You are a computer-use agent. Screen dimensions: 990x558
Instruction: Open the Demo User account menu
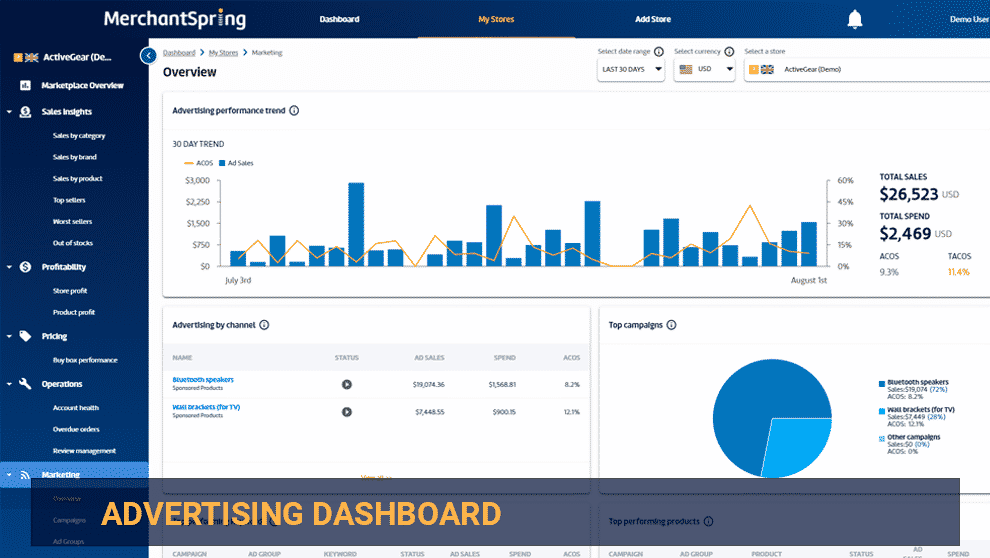pos(969,20)
